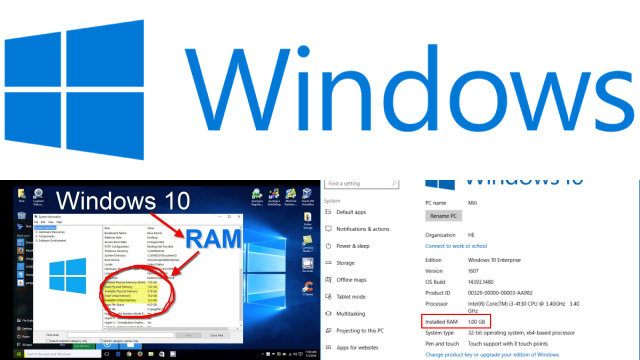This screenshot has width=640, height=360.
Task: Select the Pen and touch value text
Action: point(508,344)
